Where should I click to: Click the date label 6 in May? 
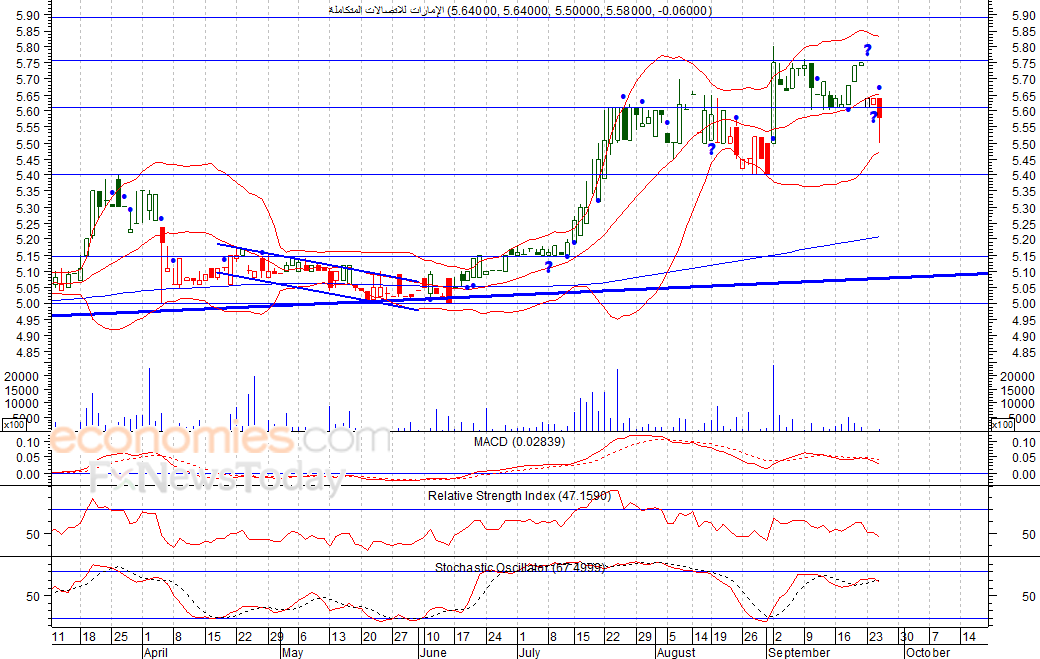click(303, 636)
